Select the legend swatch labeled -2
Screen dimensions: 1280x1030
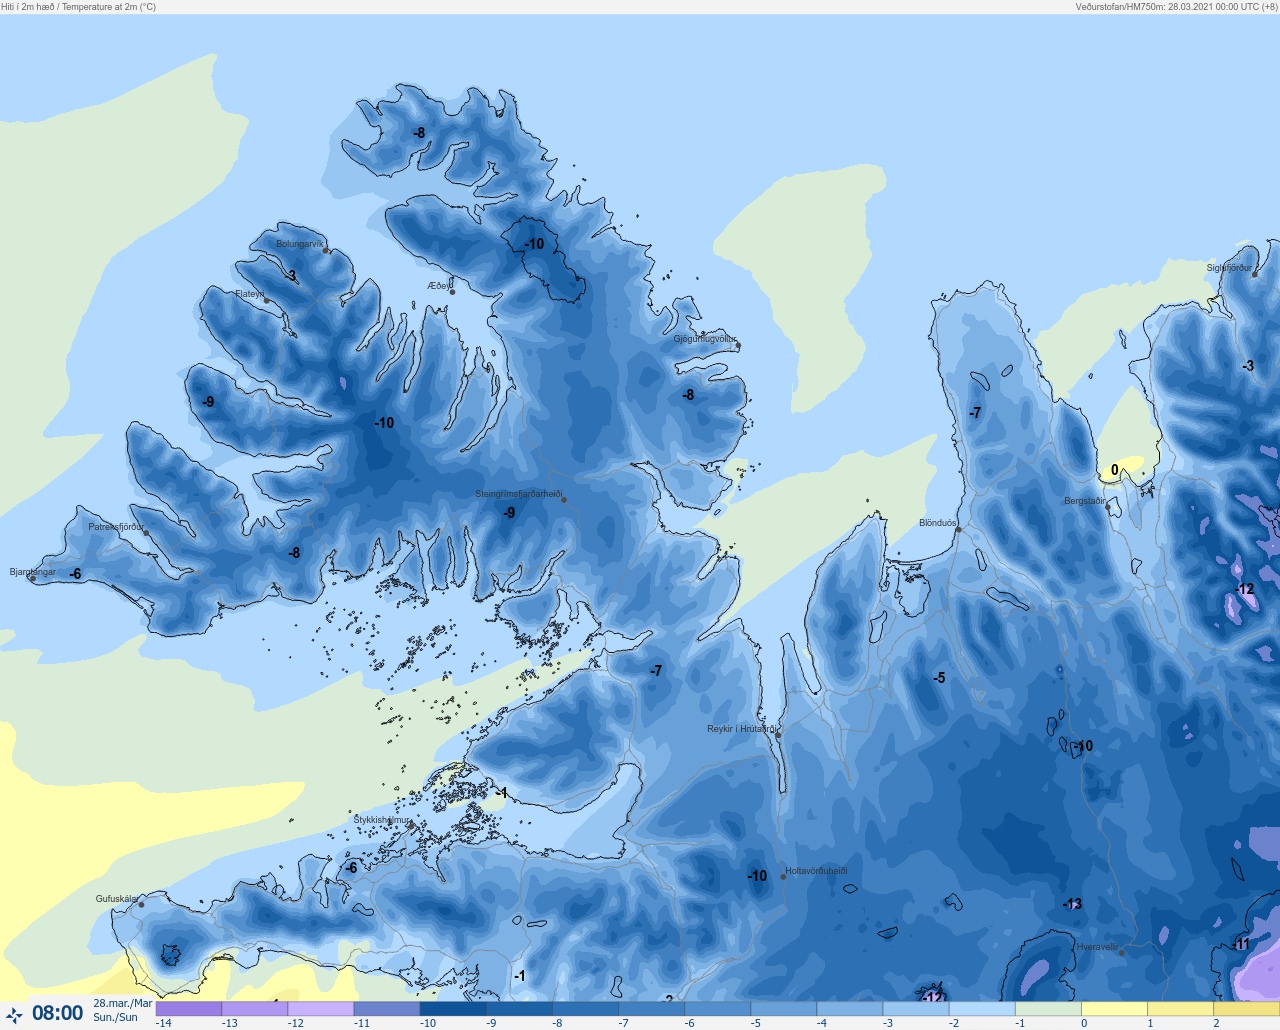pos(981,1009)
